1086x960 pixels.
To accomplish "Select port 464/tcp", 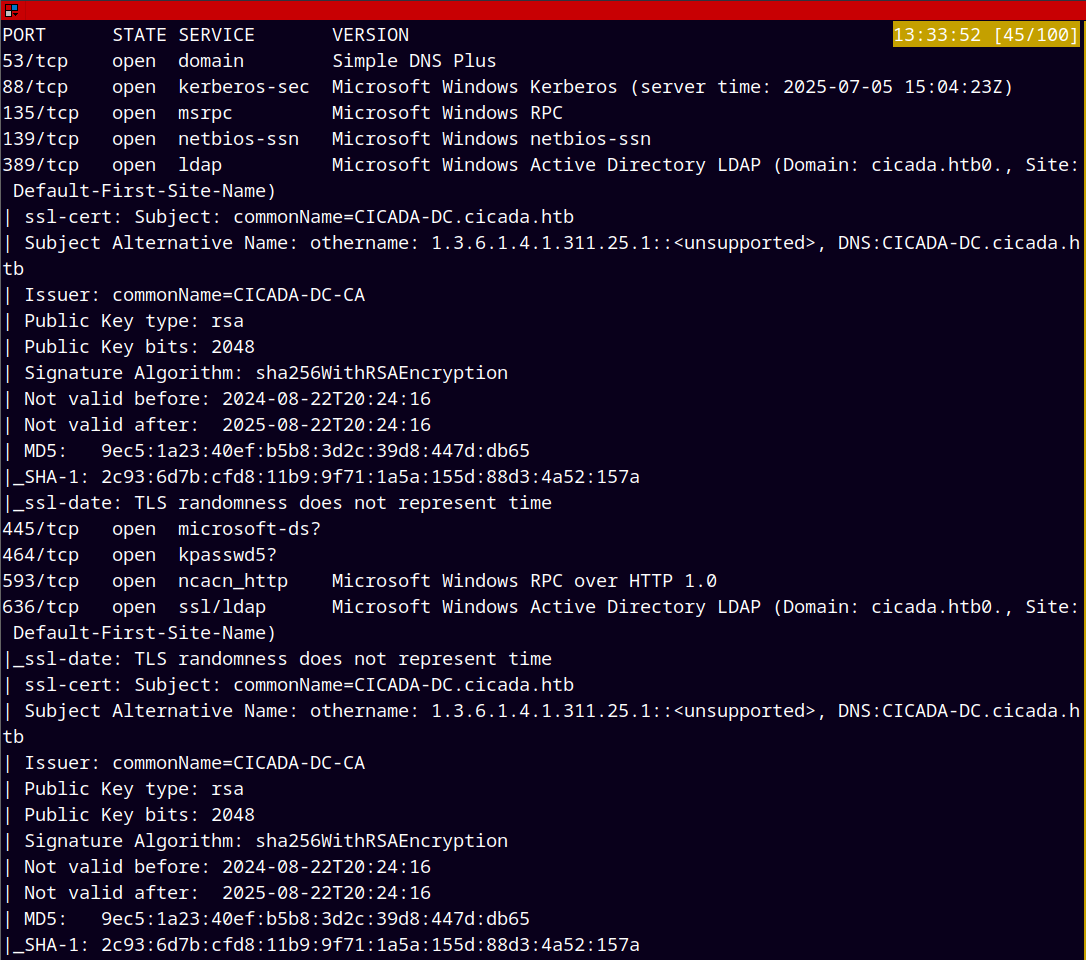I will (x=41, y=555).
